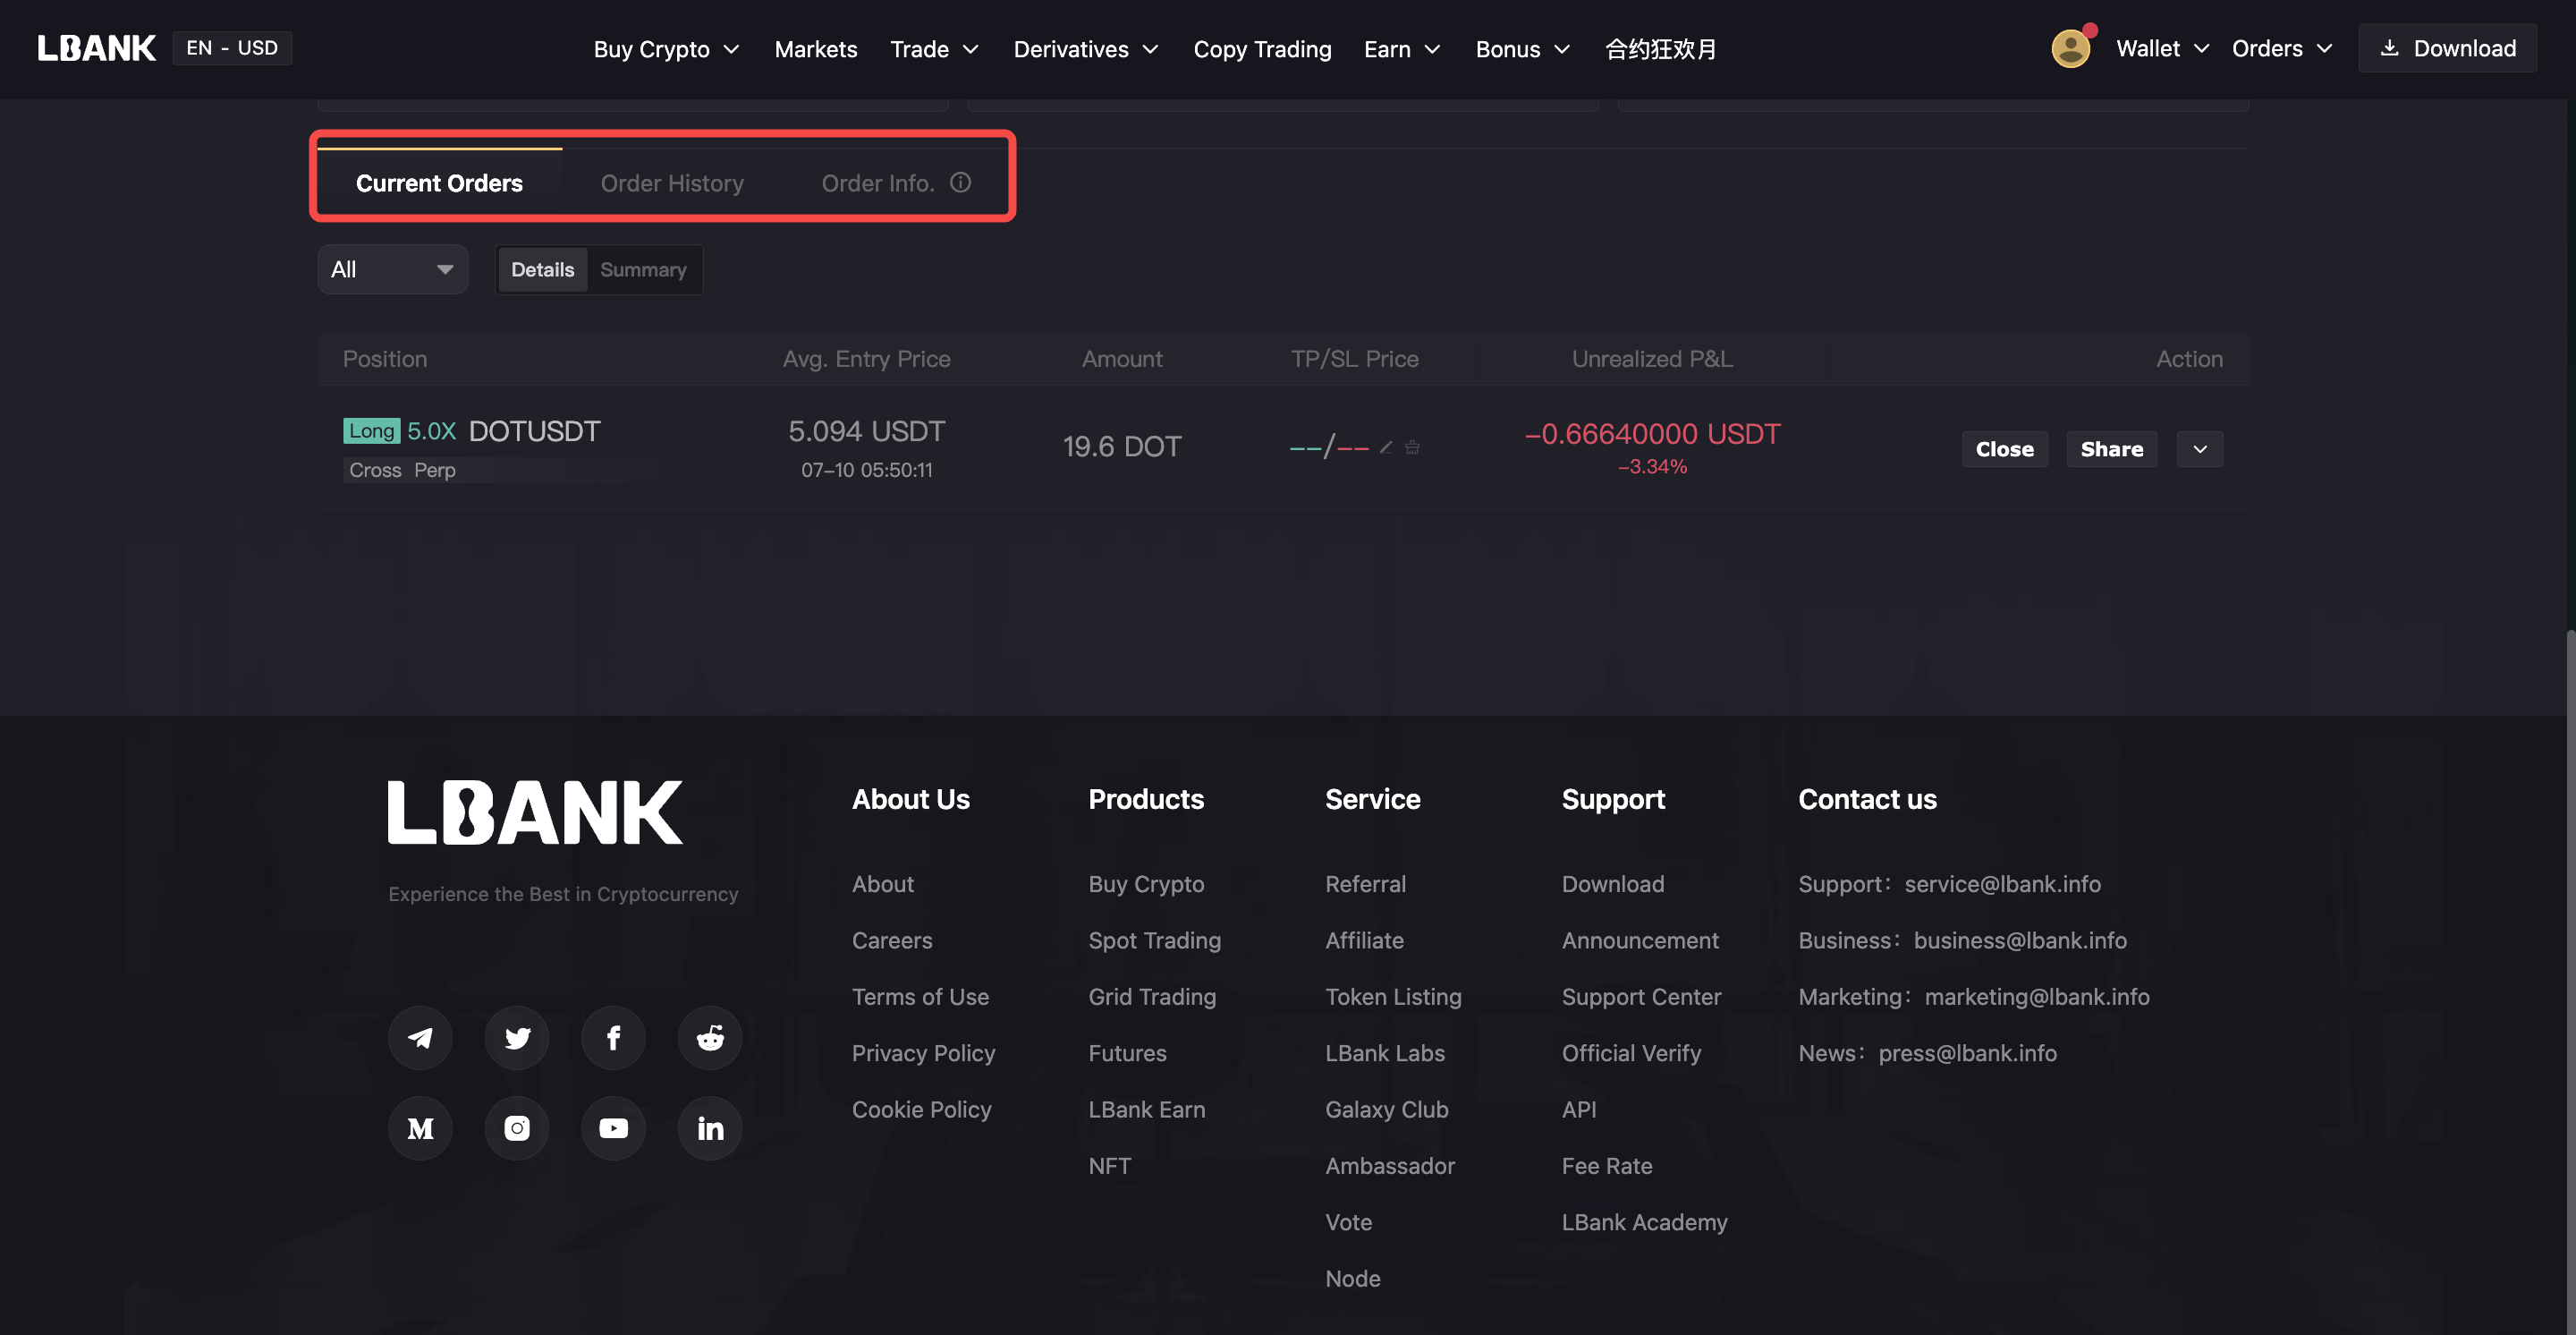The width and height of the screenshot is (2576, 1335).
Task: Click the Download button in header
Action: pos(2447,48)
